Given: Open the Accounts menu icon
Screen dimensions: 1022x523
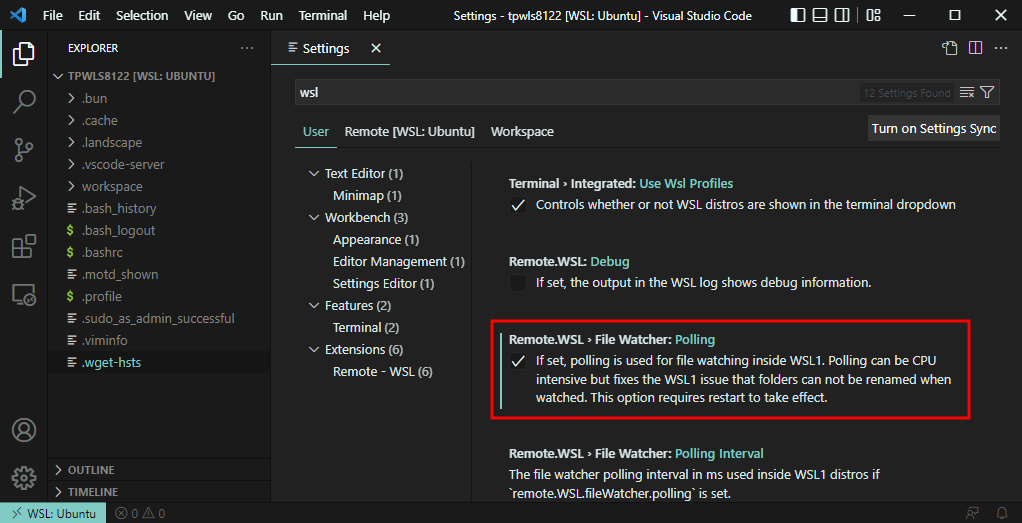Looking at the screenshot, I should click(23, 430).
